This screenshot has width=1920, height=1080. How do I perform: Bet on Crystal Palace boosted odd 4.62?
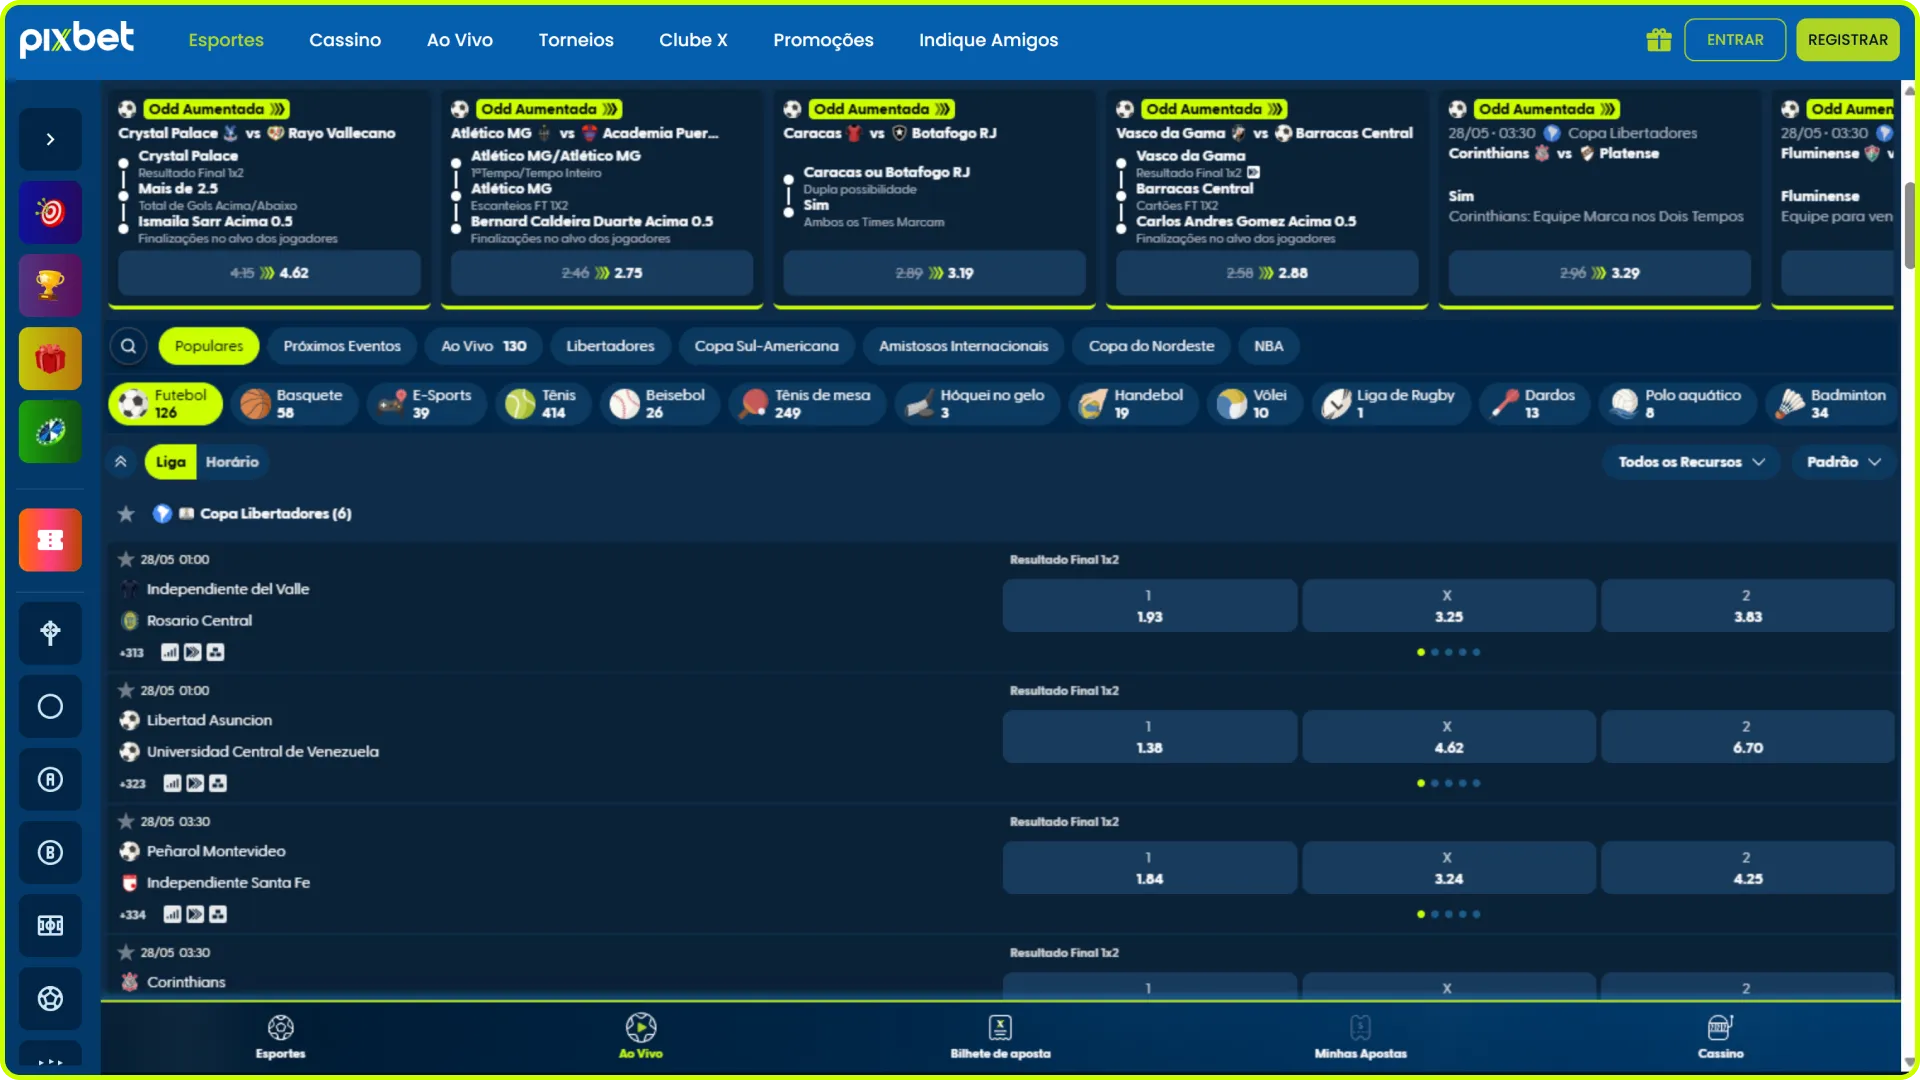pos(269,273)
